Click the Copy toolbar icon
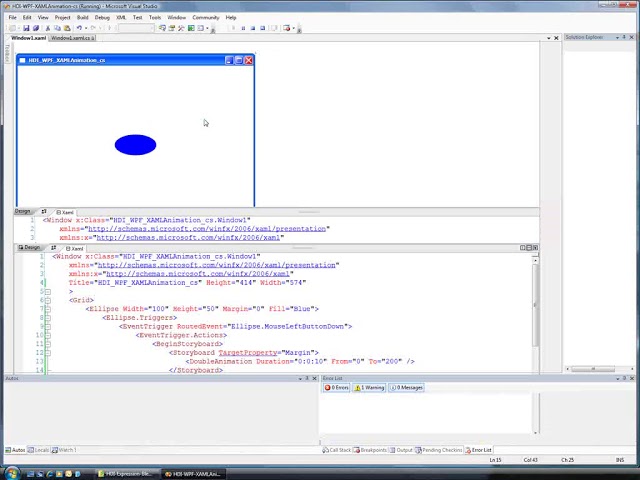640x480 pixels. [57, 28]
